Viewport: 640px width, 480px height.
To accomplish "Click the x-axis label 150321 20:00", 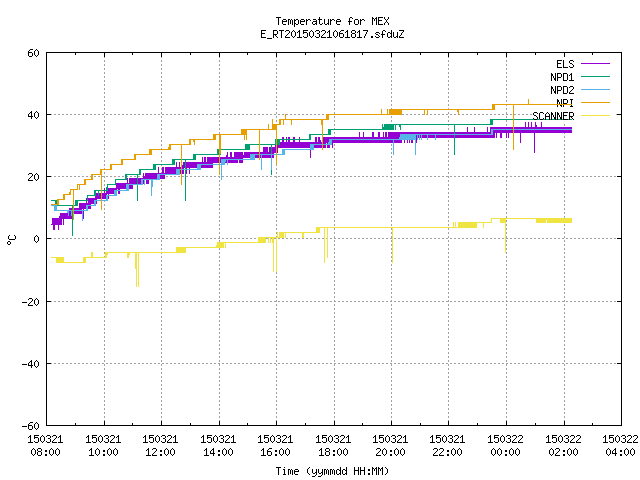I will click(391, 446).
